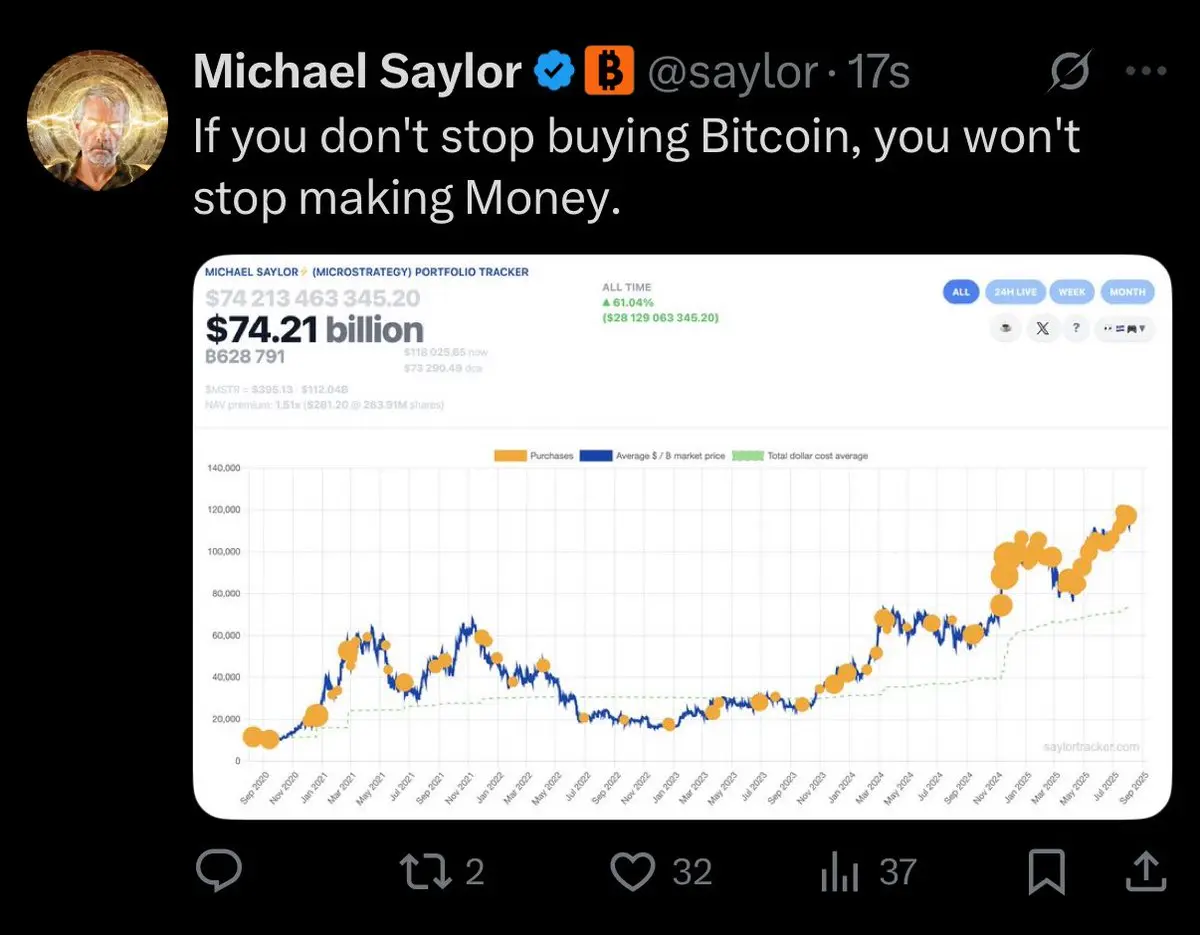Switch to the WEEK range tab
Viewport: 1200px width, 935px height.
click(1072, 292)
